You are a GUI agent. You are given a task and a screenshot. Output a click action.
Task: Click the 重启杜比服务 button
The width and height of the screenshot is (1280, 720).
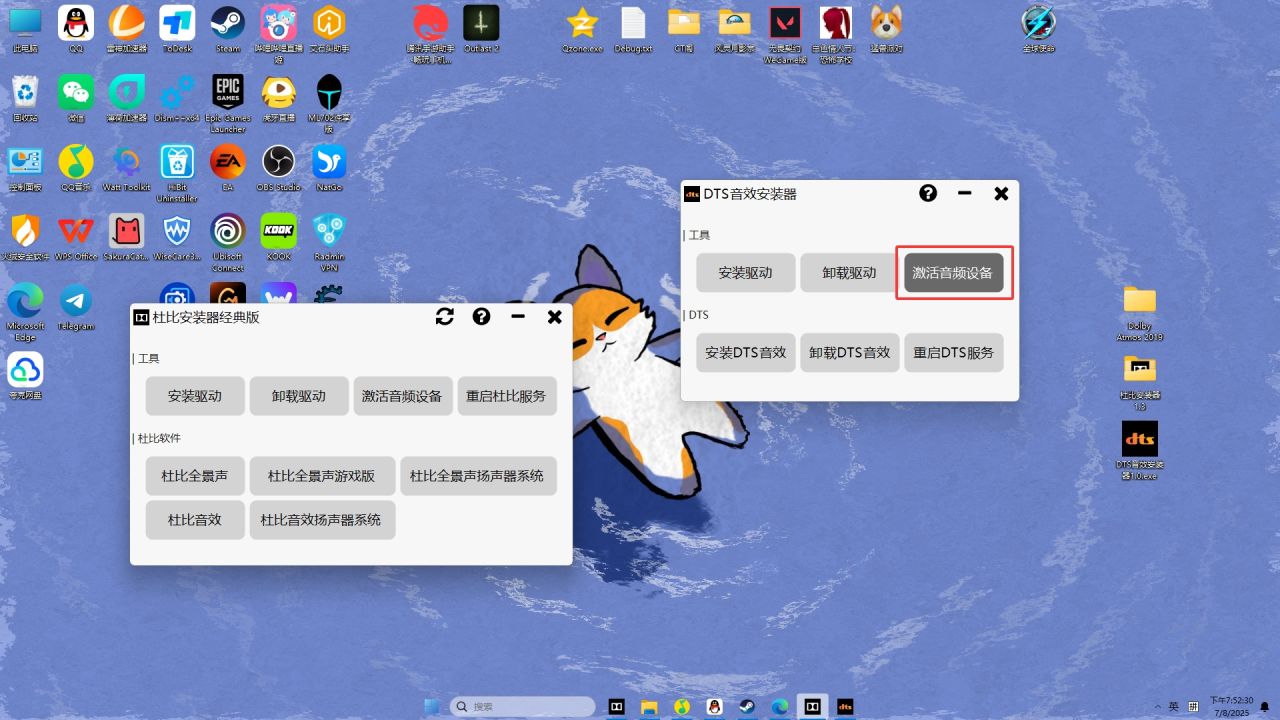pos(507,396)
